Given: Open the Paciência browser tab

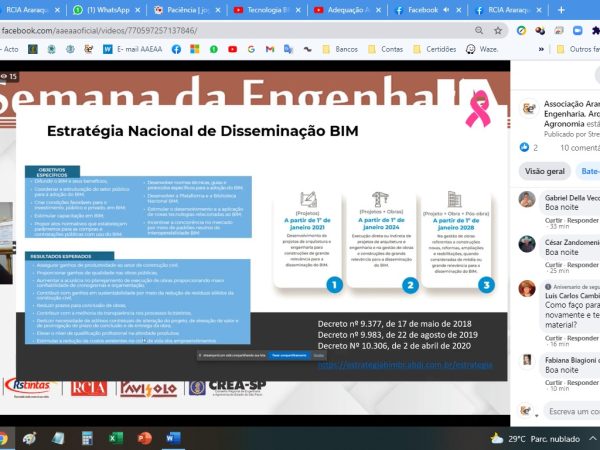Looking at the screenshot, I should pyautogui.click(x=182, y=10).
